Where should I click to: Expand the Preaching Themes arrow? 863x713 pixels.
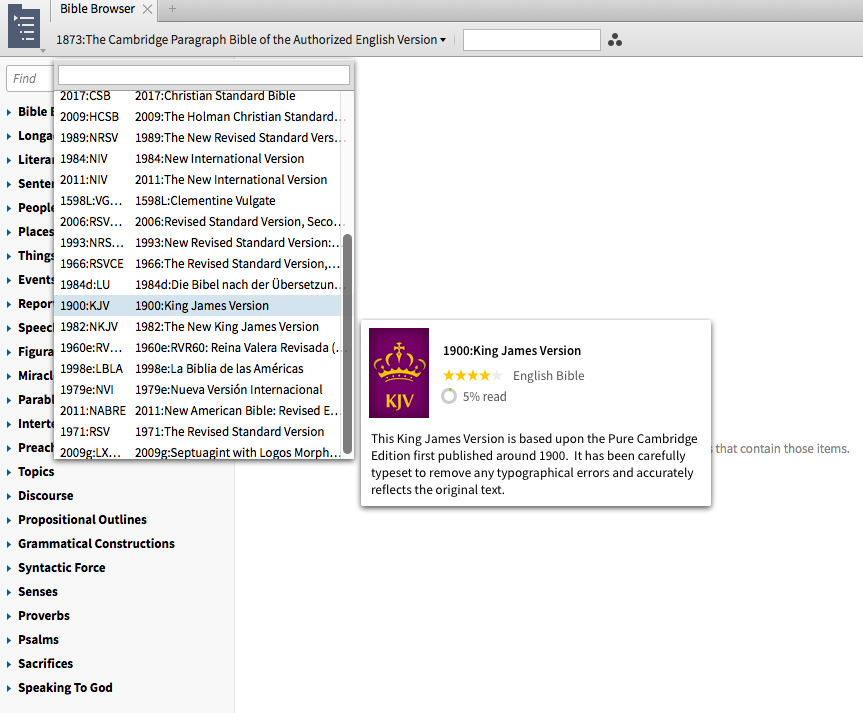[x=9, y=448]
